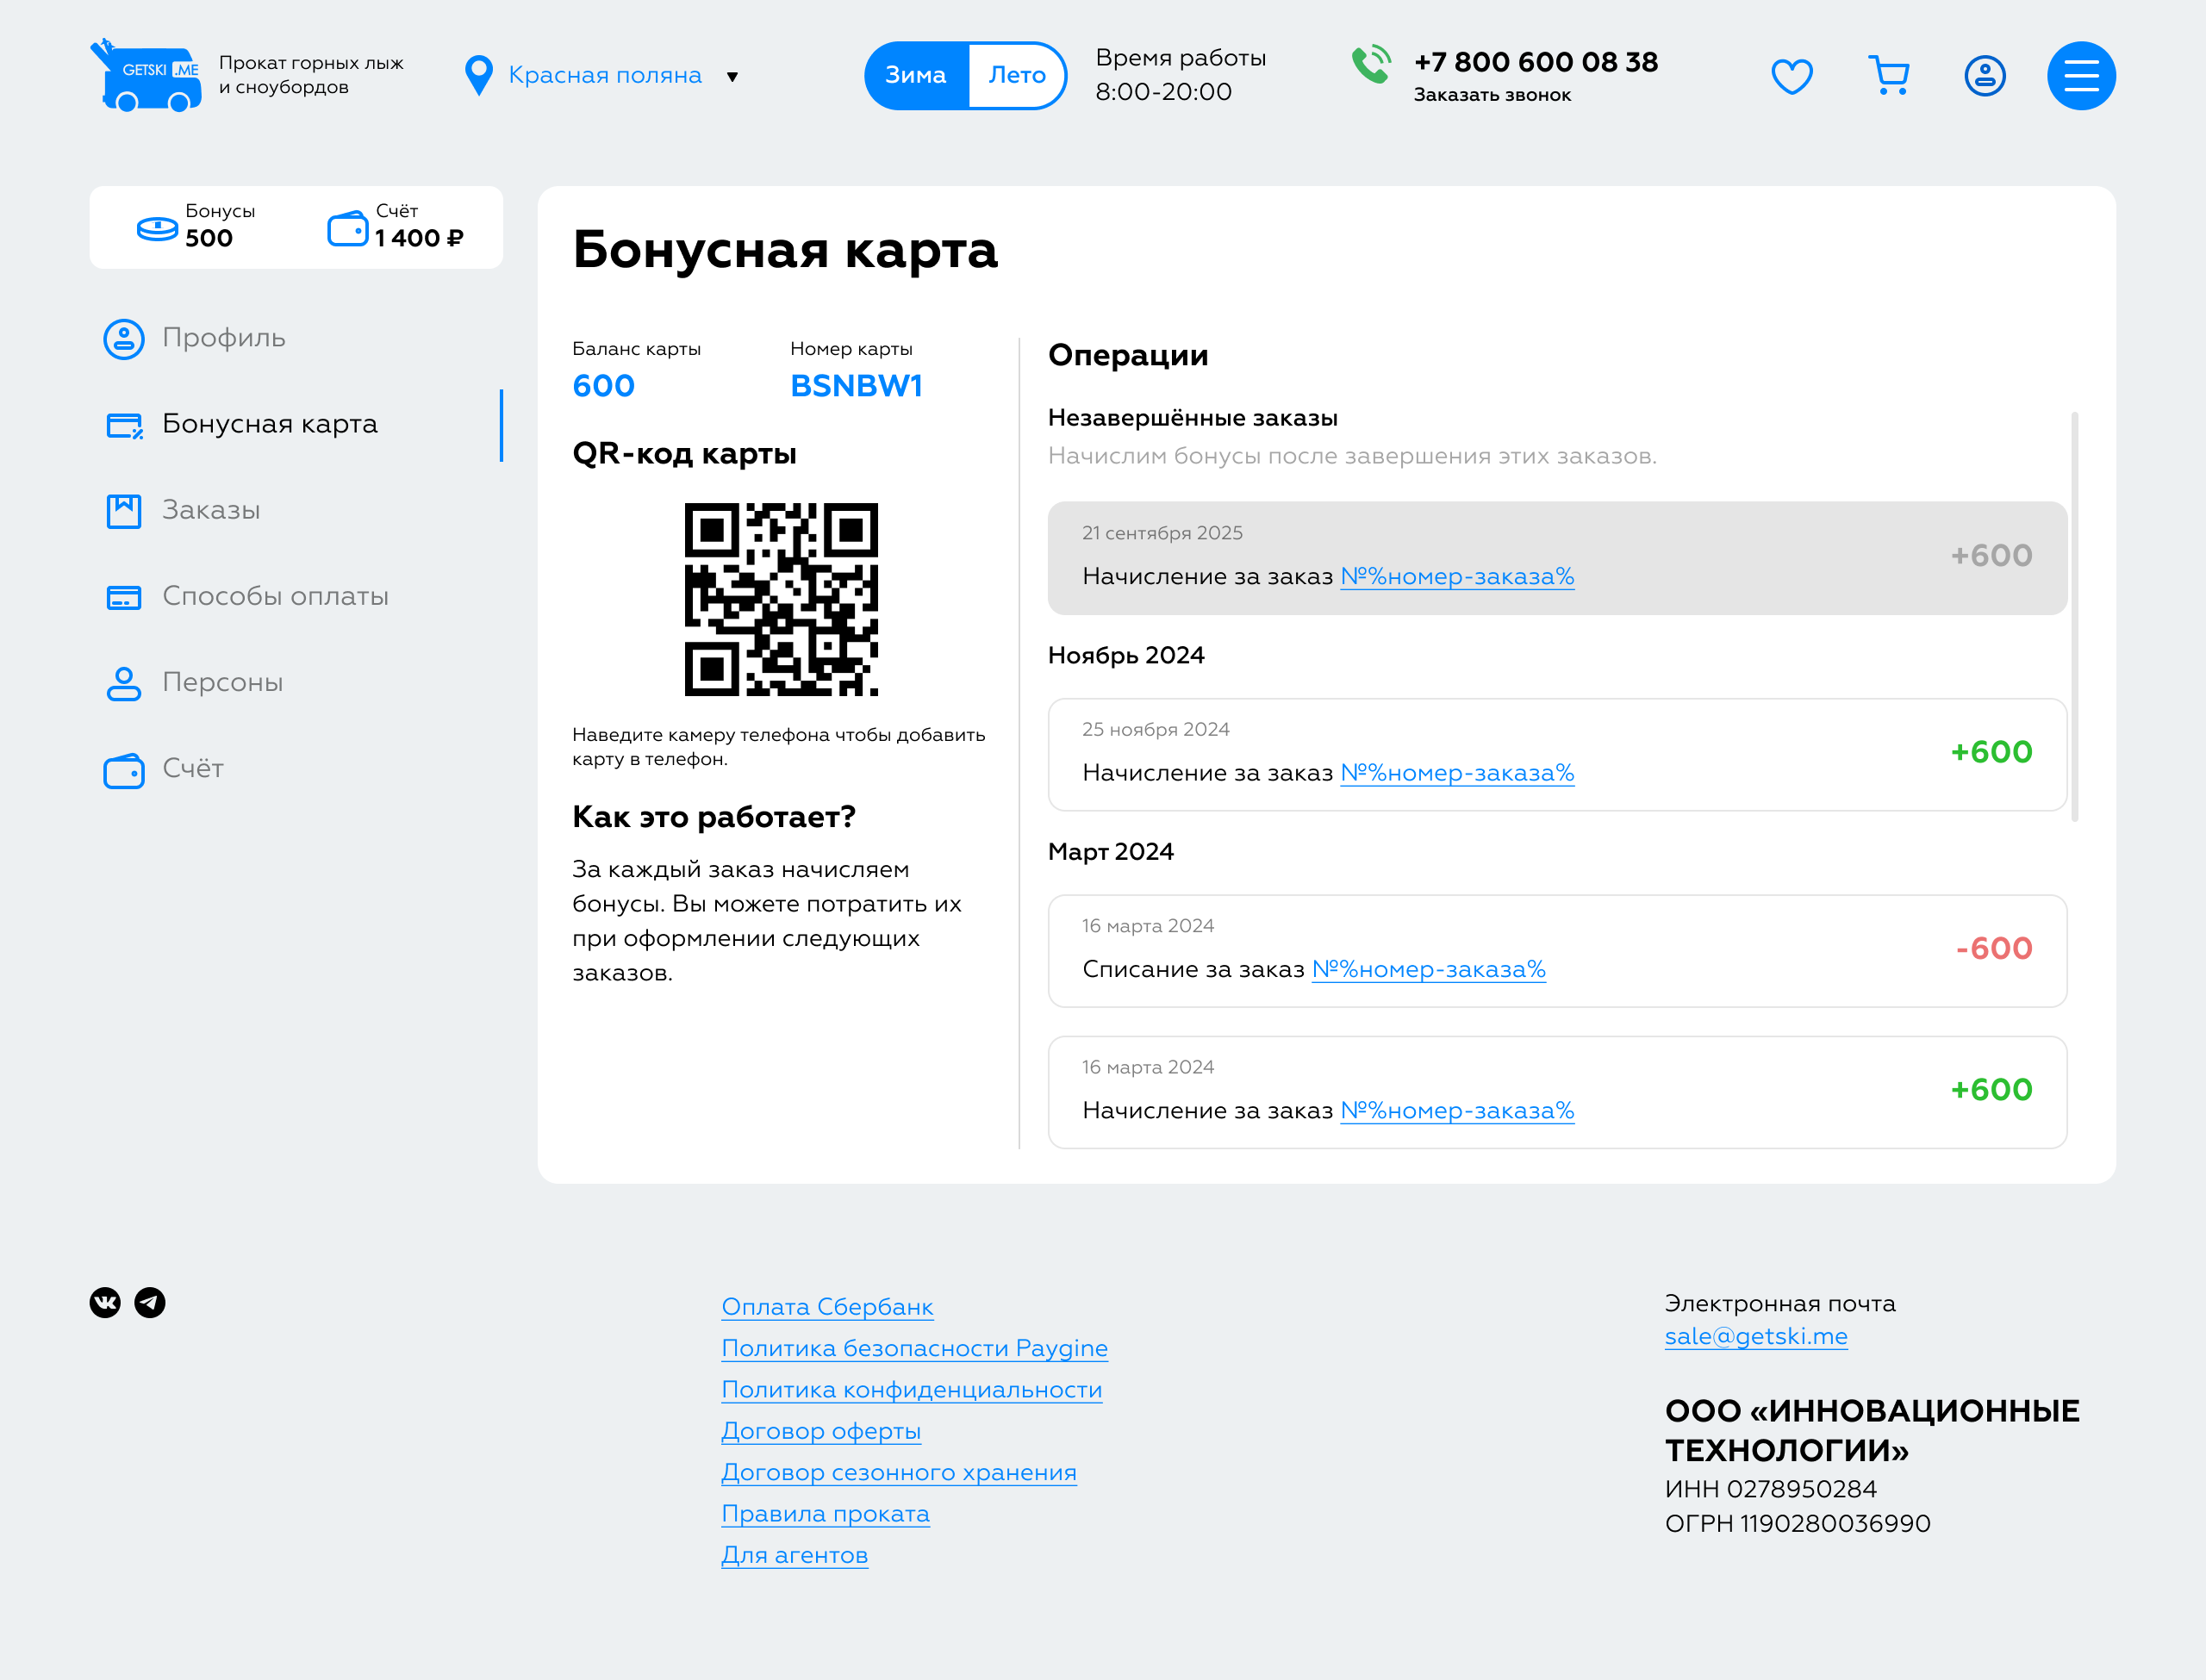
Task: Go to Заказы menu item
Action: 211,510
